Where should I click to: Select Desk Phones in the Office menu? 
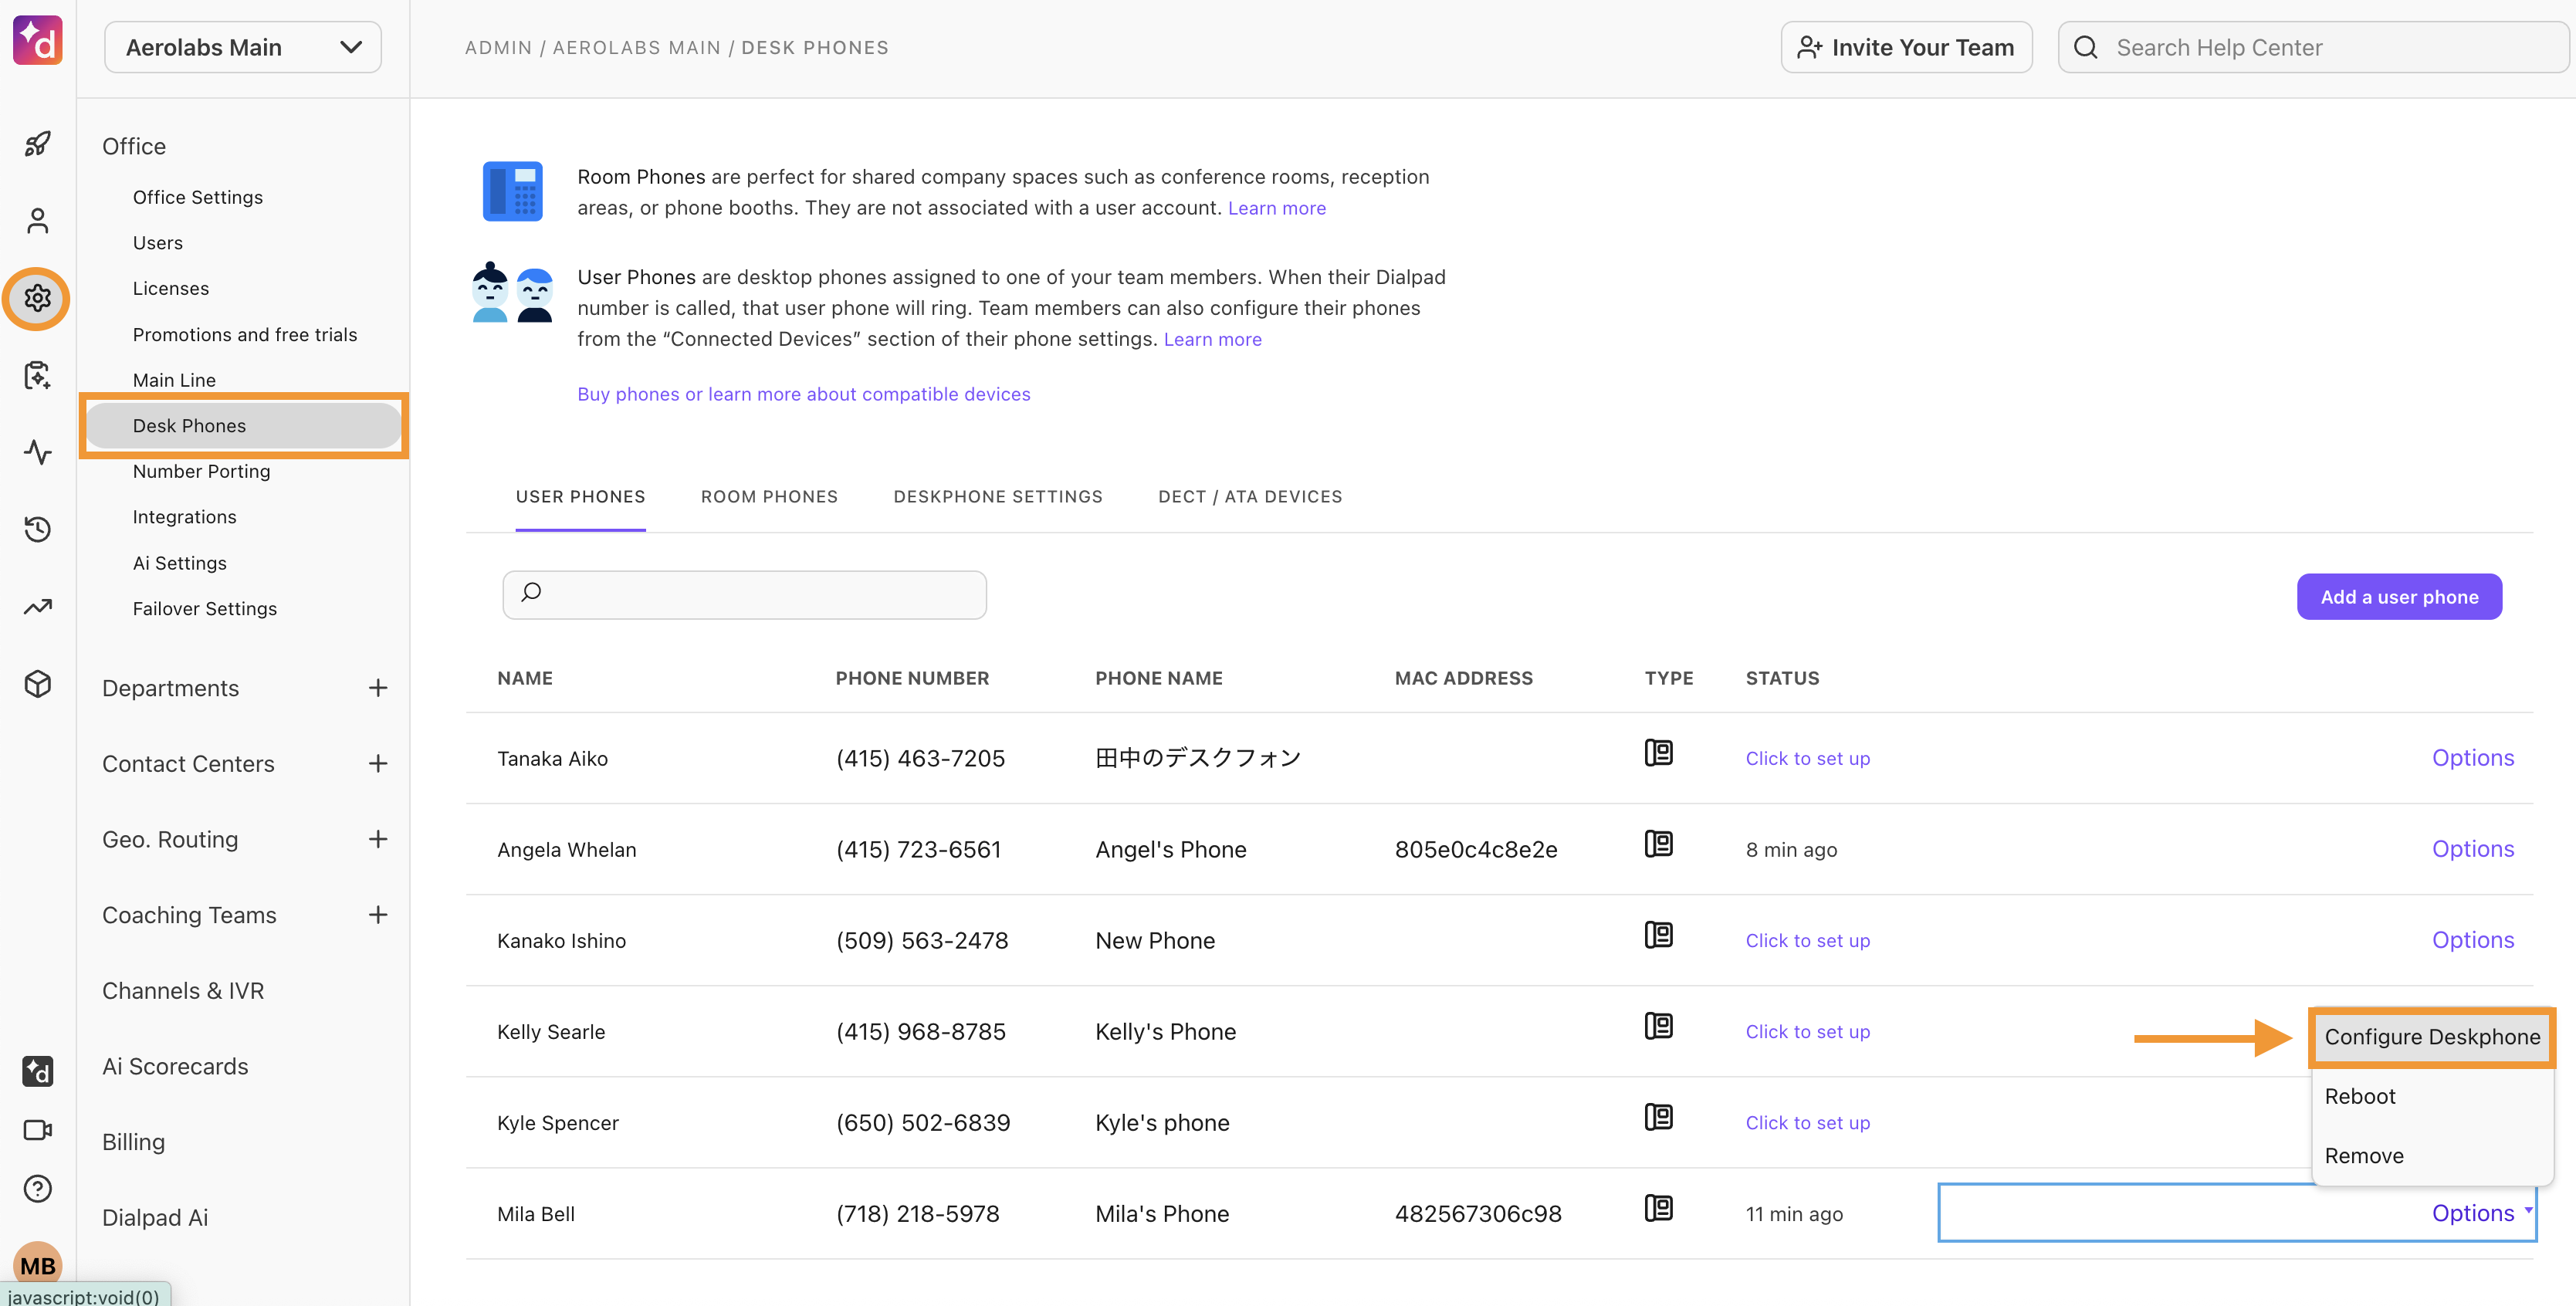(x=243, y=426)
